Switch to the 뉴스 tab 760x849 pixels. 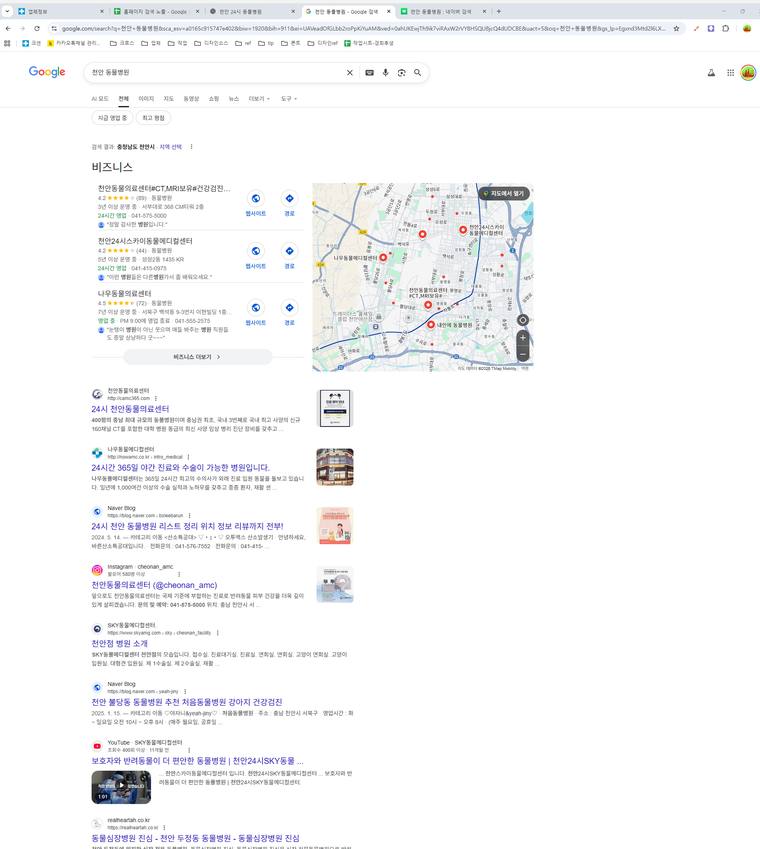pyautogui.click(x=233, y=99)
